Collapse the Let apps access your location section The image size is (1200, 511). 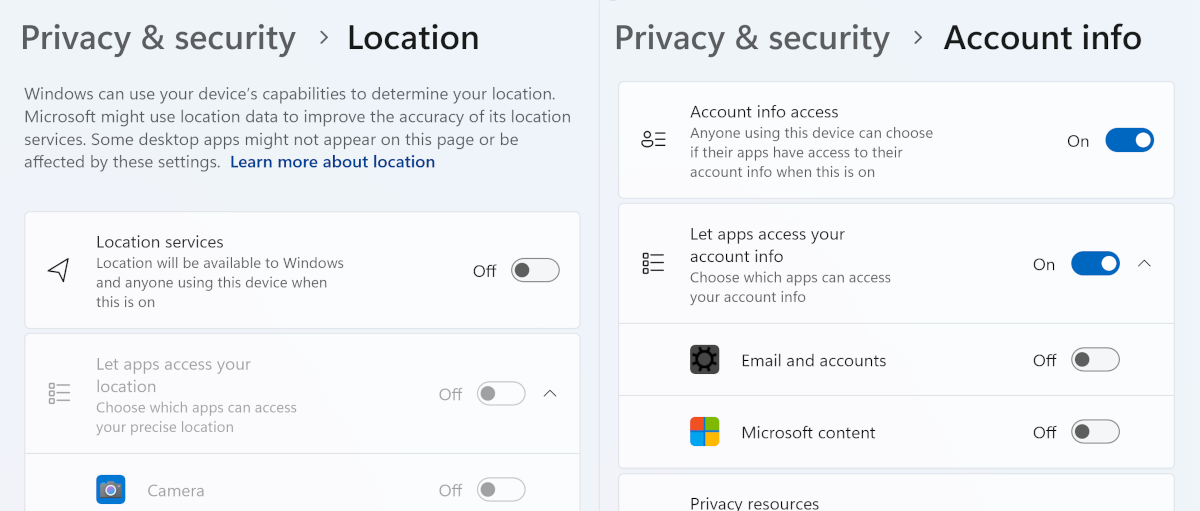(550, 394)
